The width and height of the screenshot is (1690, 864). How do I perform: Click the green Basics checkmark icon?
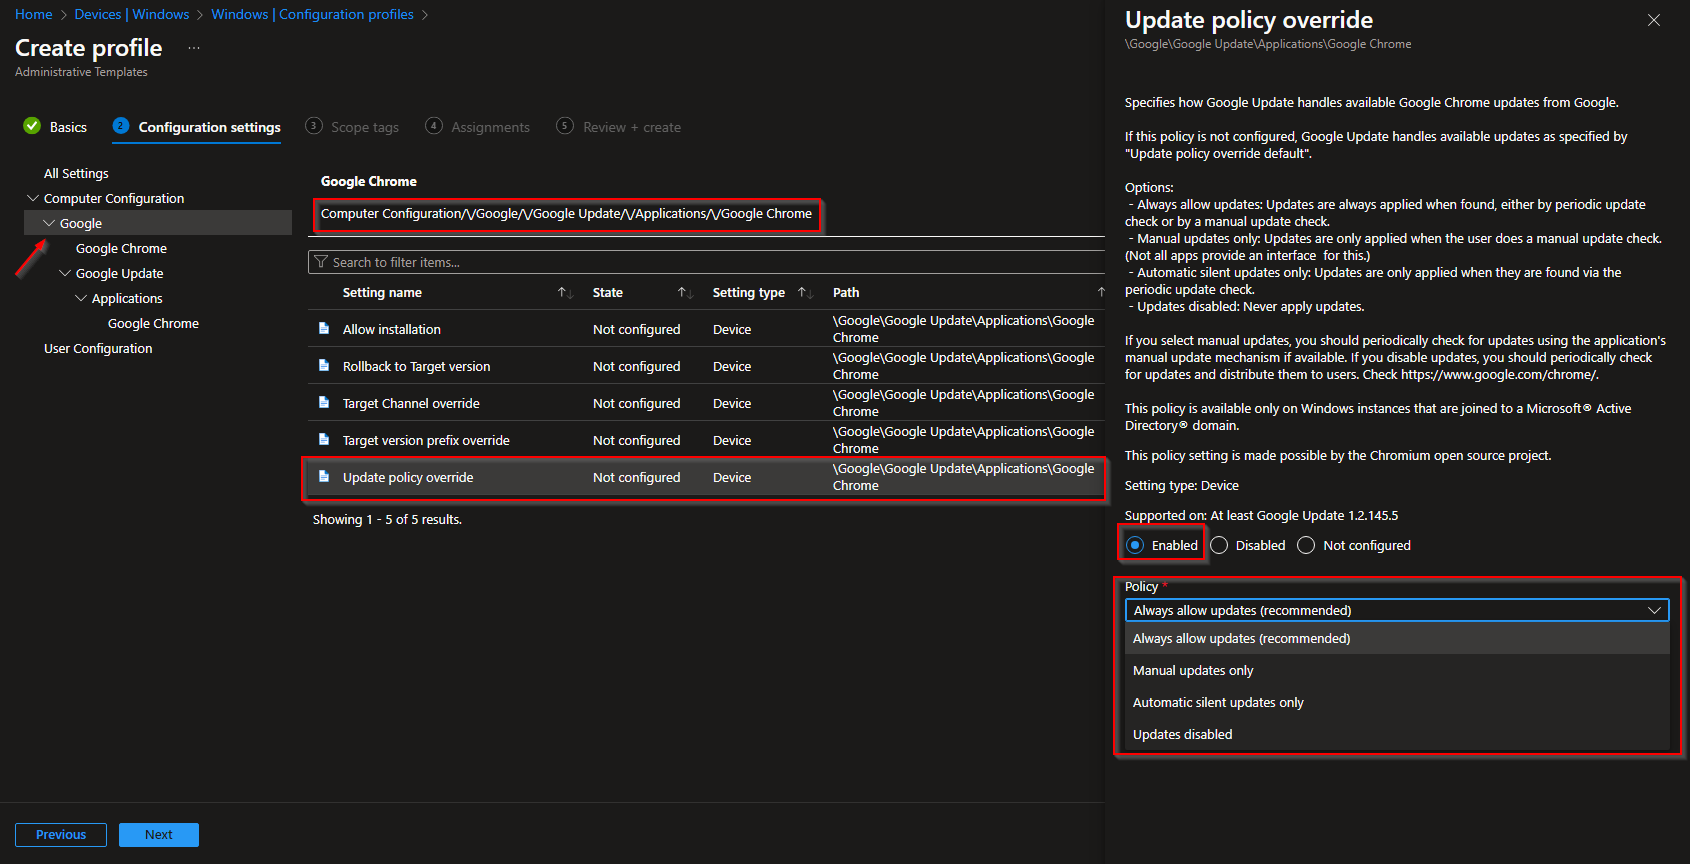(x=32, y=126)
